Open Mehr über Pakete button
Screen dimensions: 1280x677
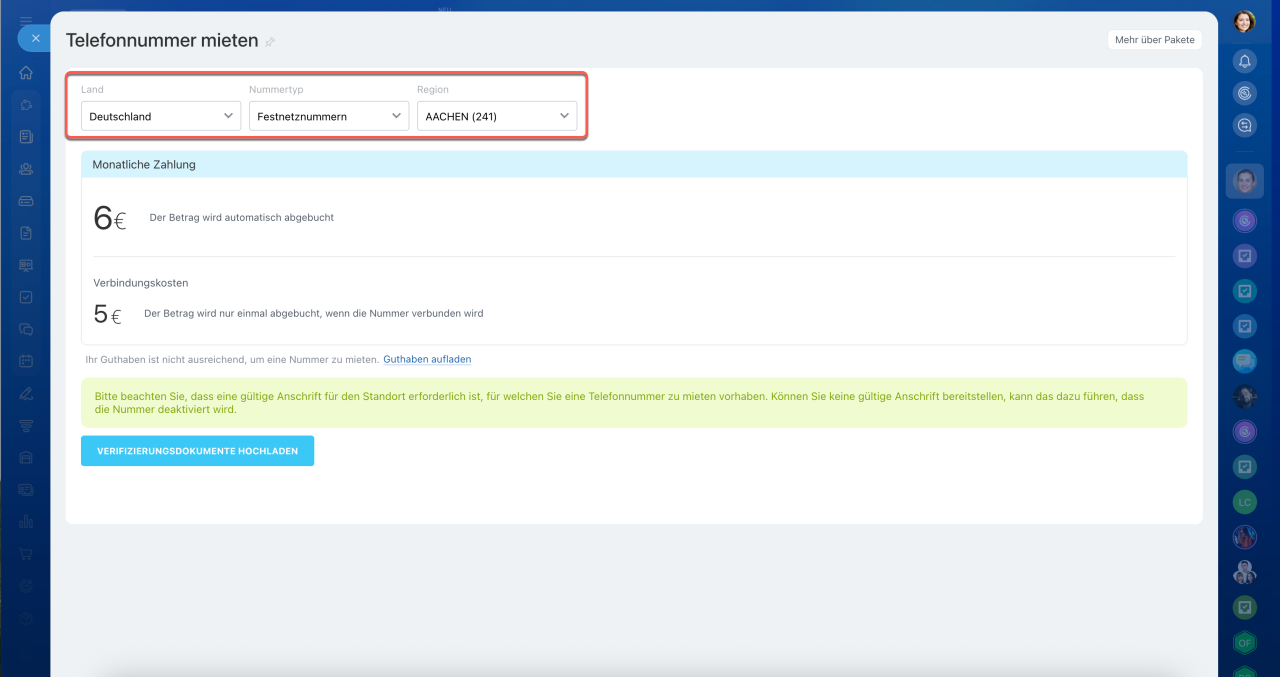pyautogui.click(x=1153, y=40)
